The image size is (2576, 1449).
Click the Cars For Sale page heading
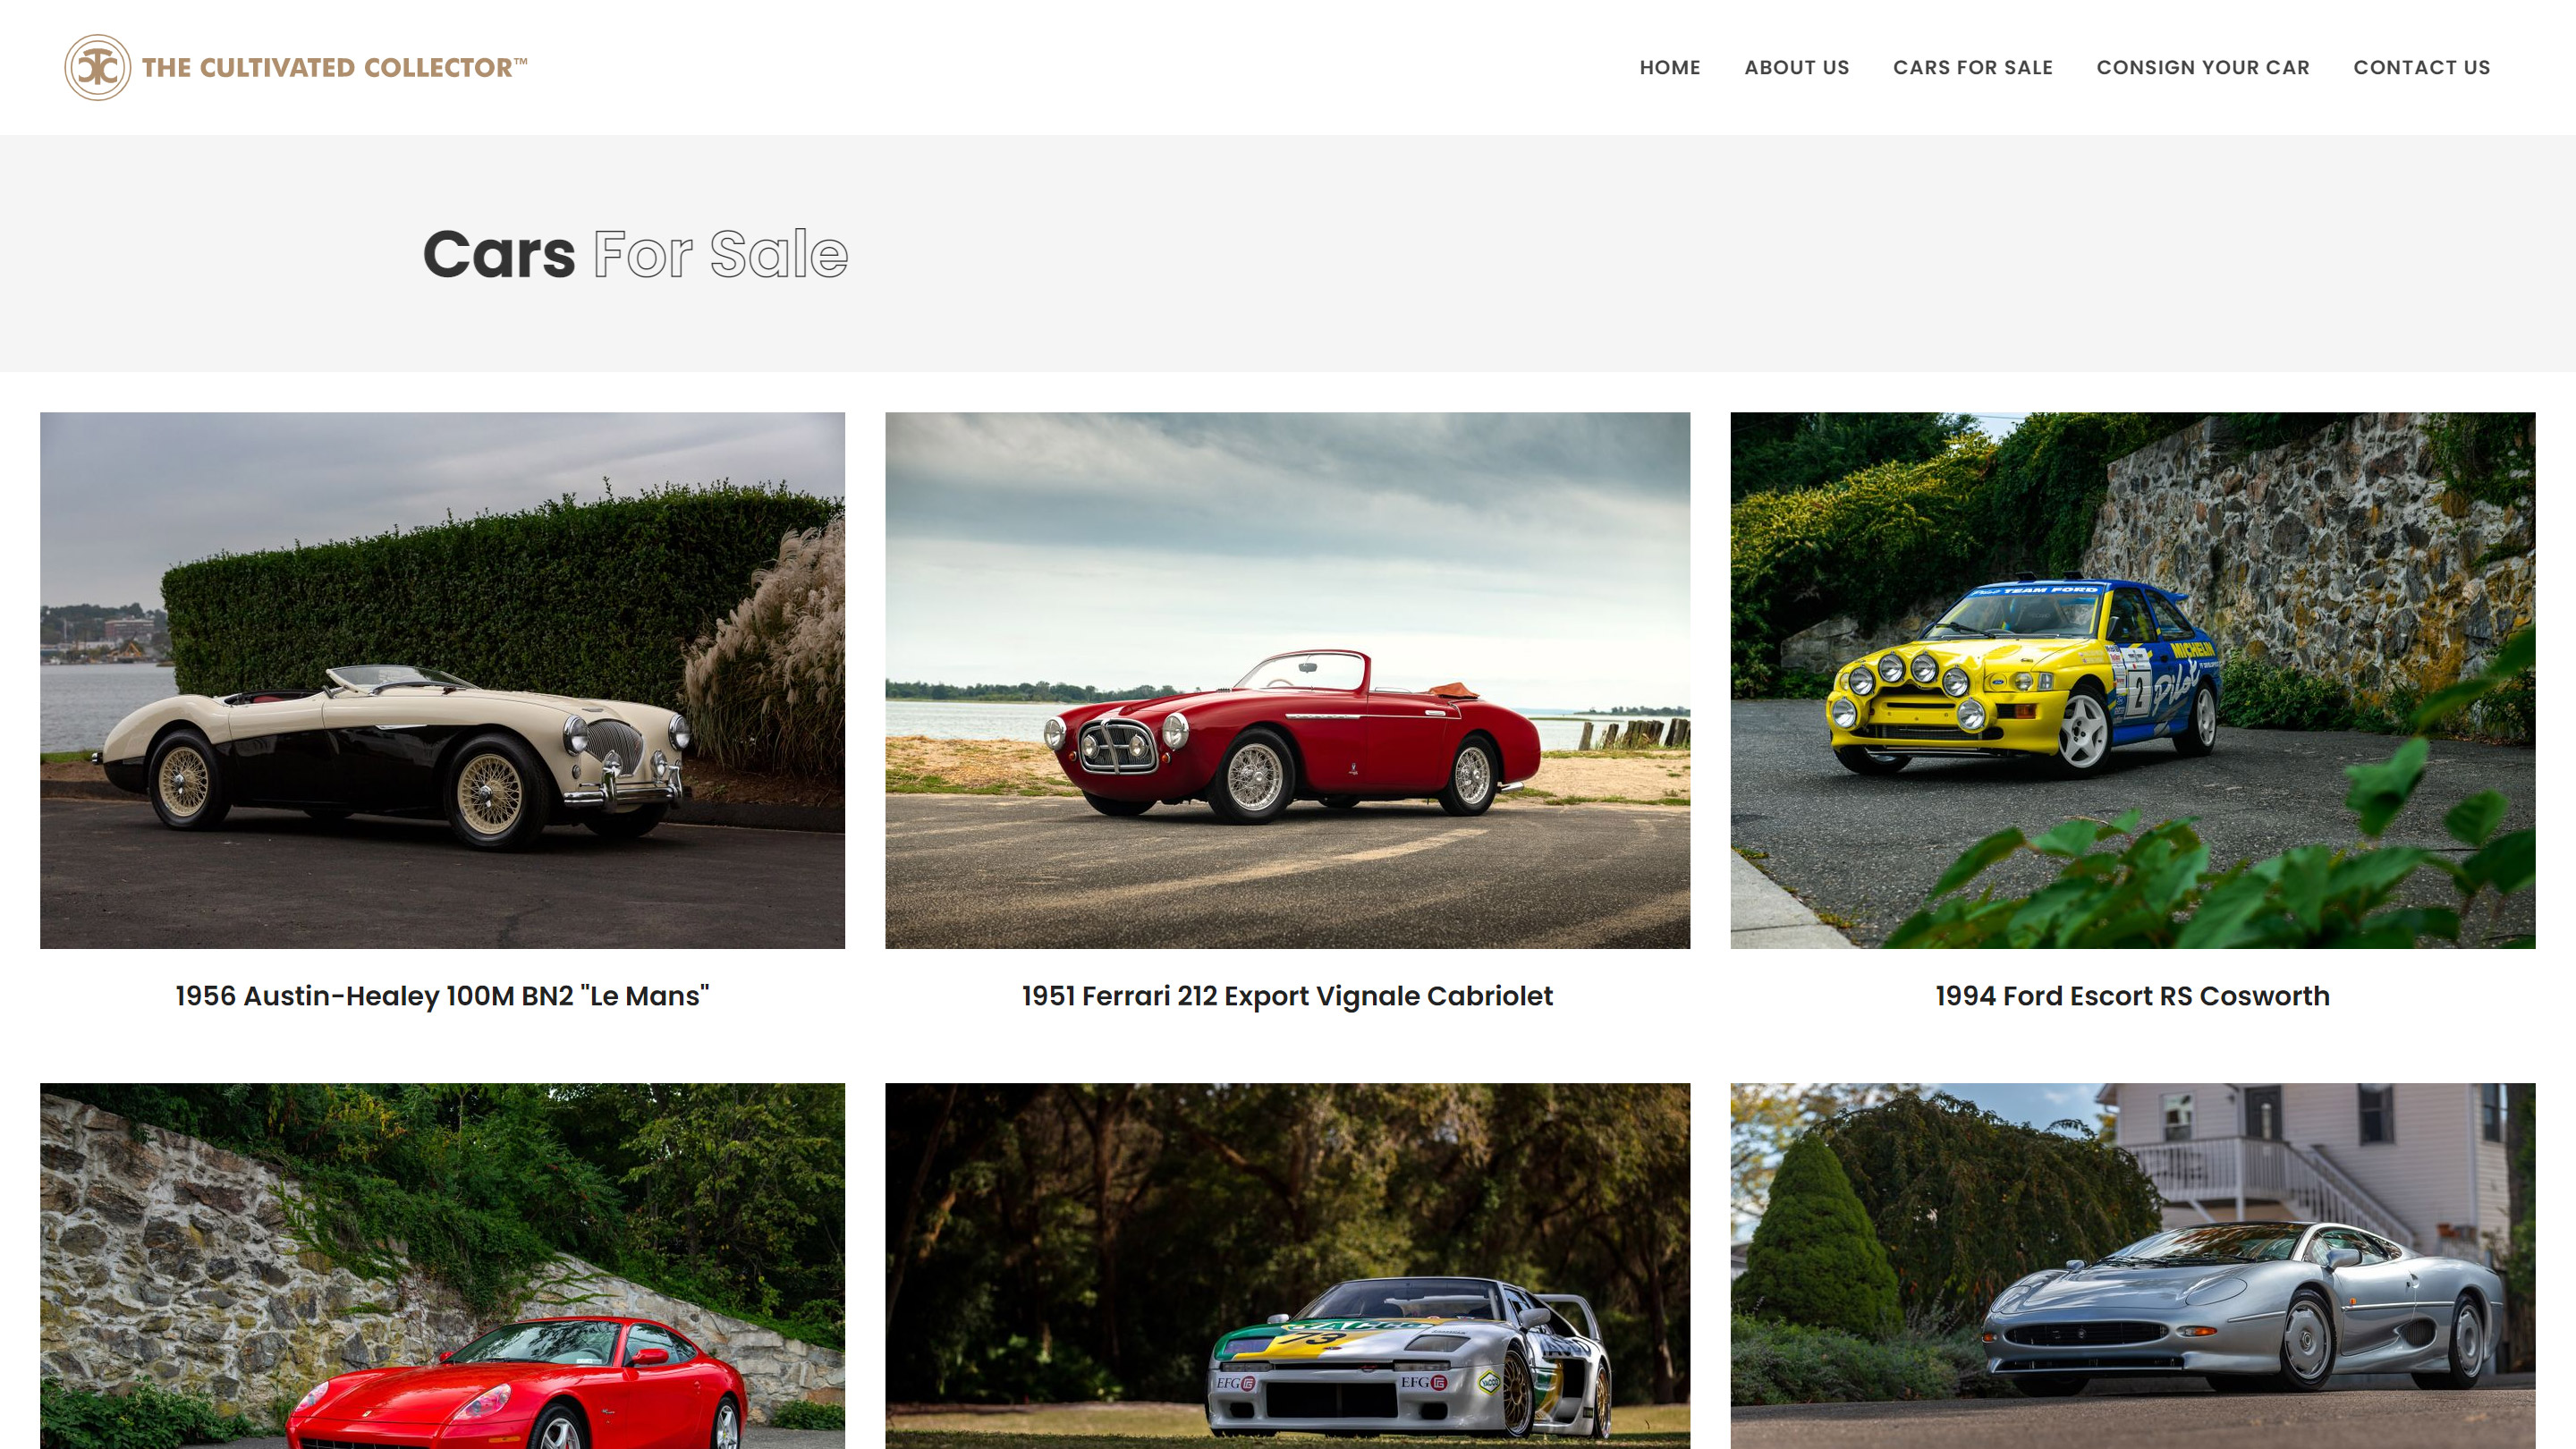pyautogui.click(x=635, y=254)
